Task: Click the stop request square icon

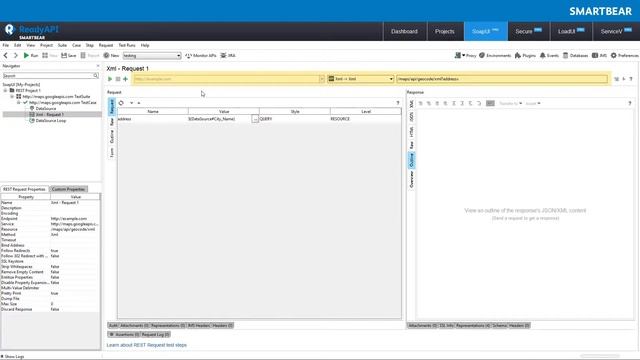Action: click(x=118, y=79)
